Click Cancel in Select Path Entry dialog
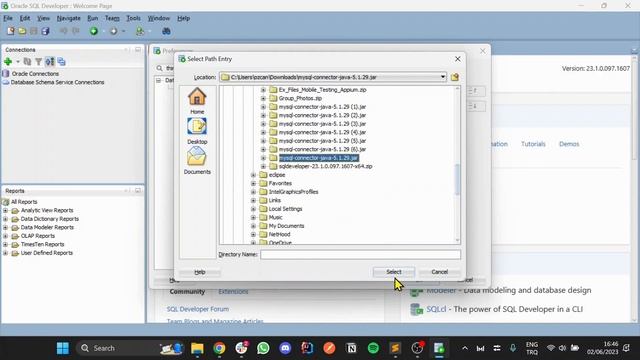Image resolution: width=640 pixels, height=360 pixels. (440, 272)
